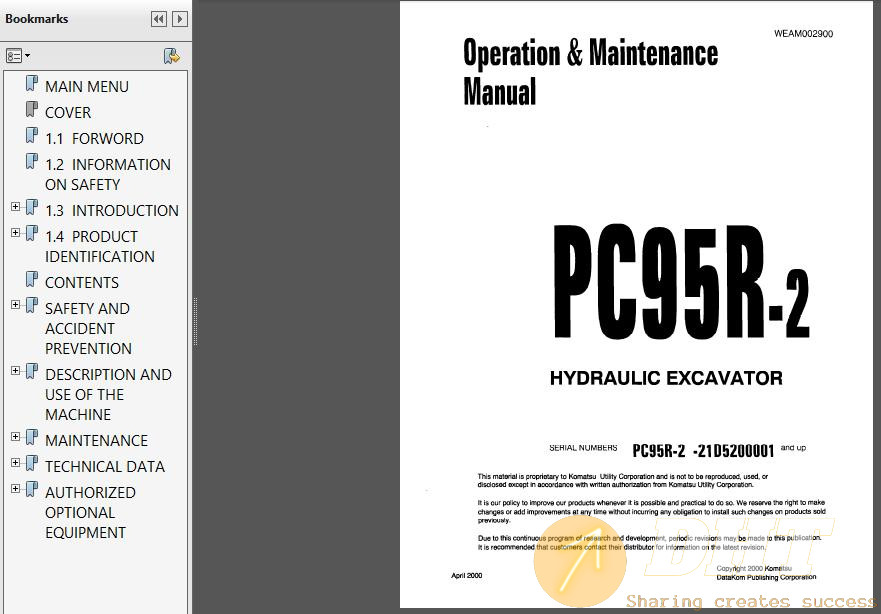The height and width of the screenshot is (614, 881).
Task: Expand the TECHNICAL DATA bookmark
Action: (16, 462)
